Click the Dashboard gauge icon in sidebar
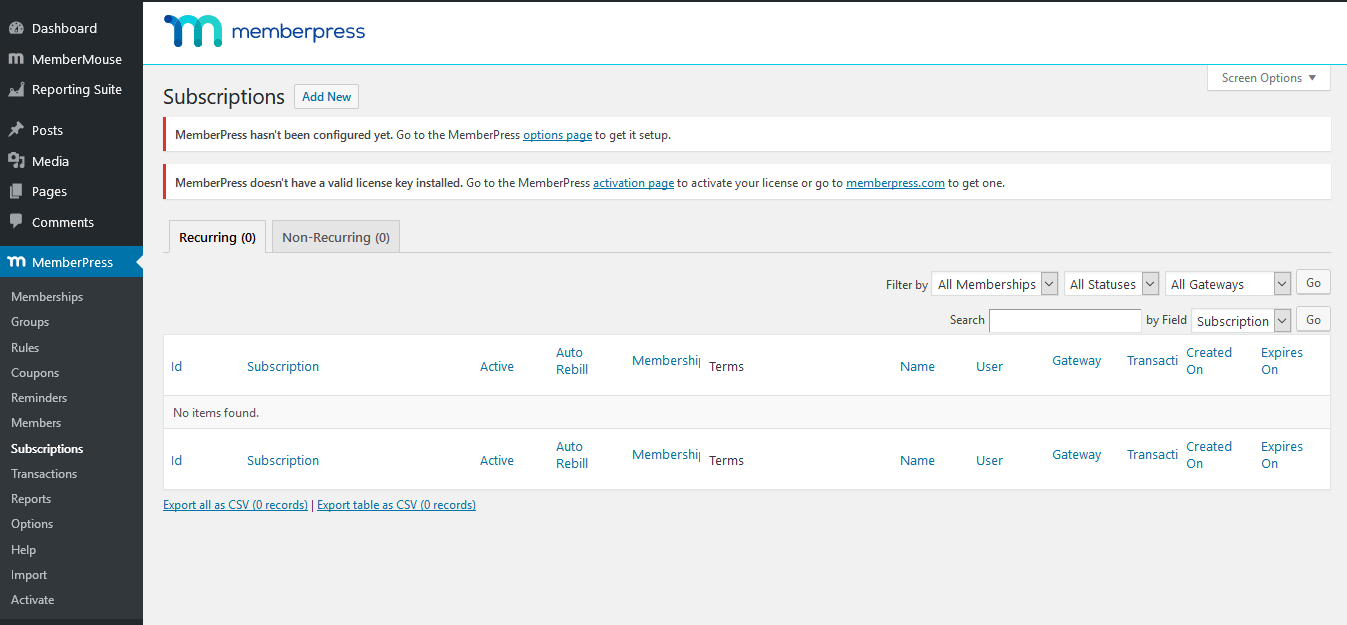 (x=16, y=28)
